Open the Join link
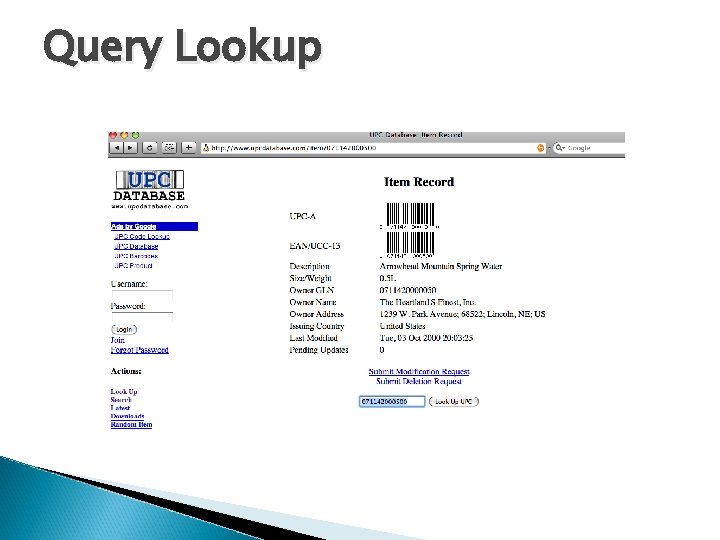720x540 pixels. [118, 340]
